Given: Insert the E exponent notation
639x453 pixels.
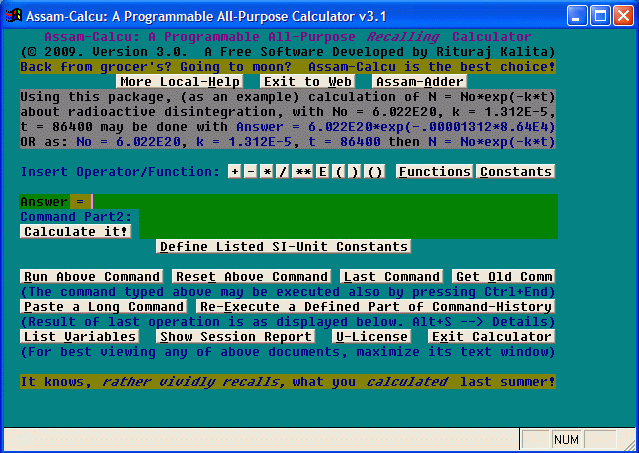Looking at the screenshot, I should tap(322, 172).
